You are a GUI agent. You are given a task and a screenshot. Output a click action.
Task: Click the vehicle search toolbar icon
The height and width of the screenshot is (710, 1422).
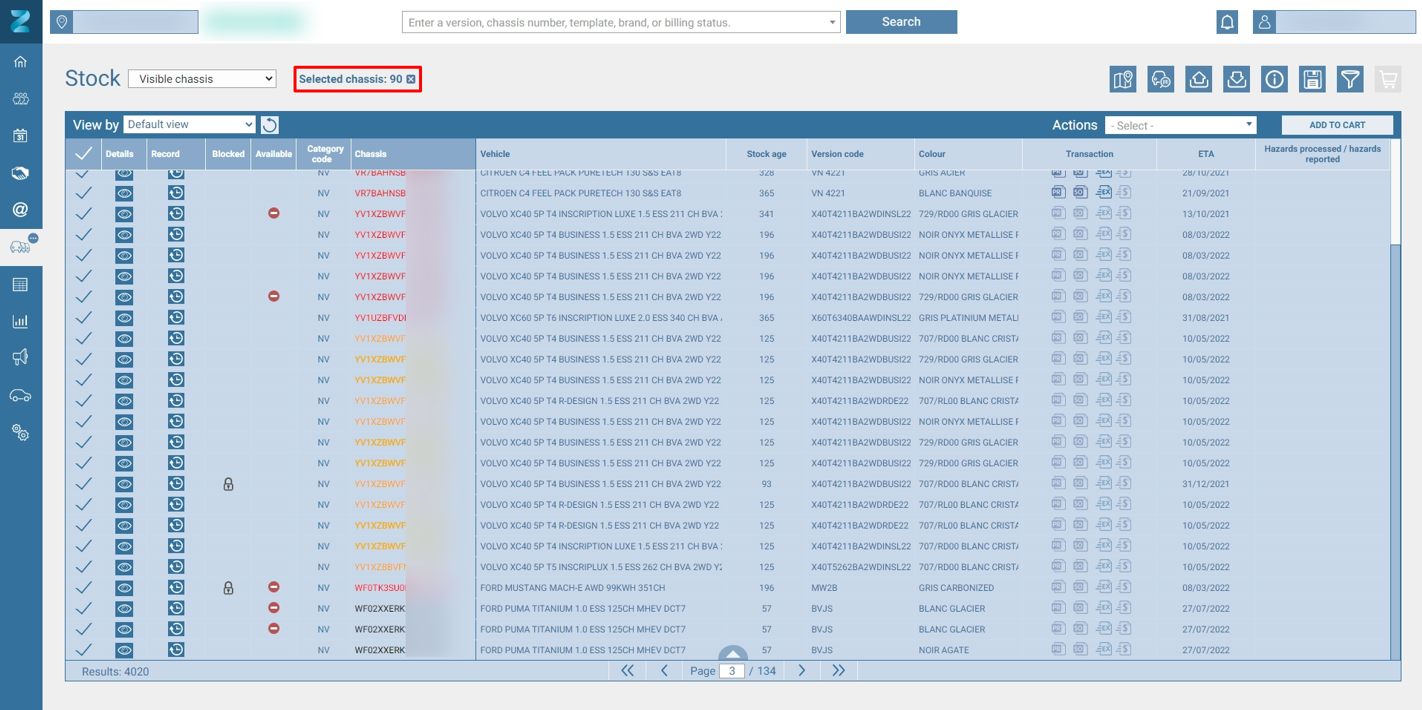[x=1161, y=79]
